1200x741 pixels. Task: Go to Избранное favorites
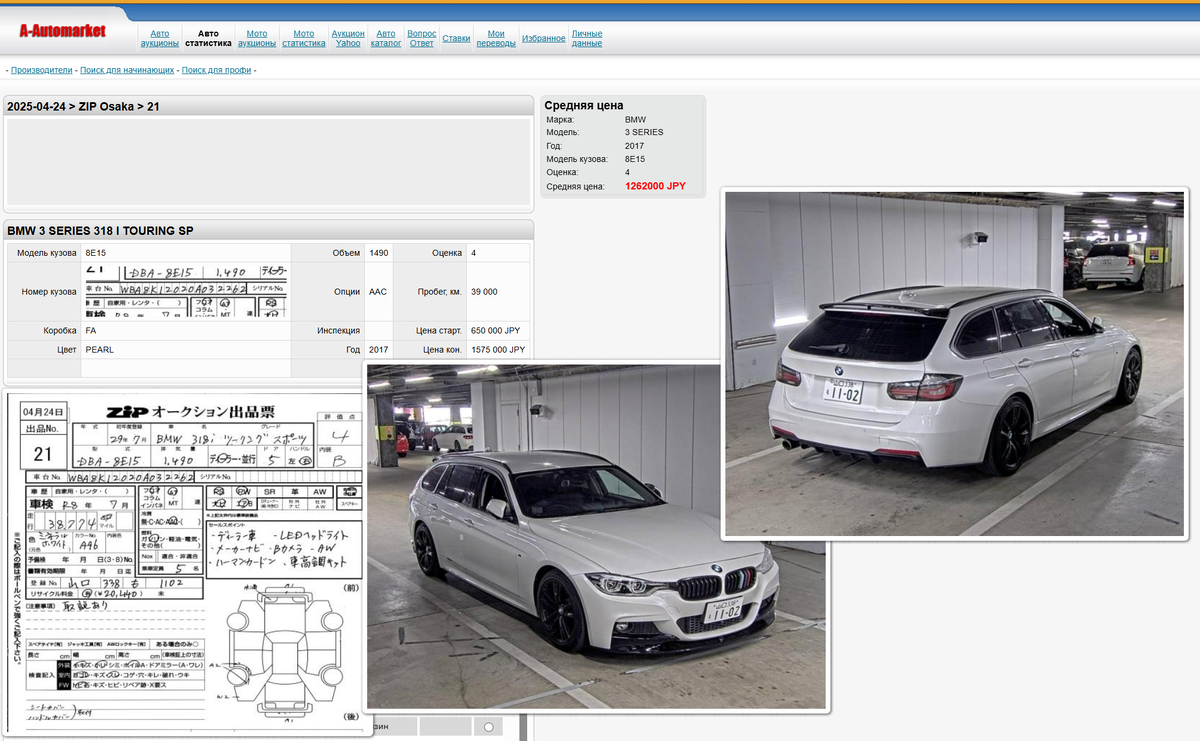543,38
